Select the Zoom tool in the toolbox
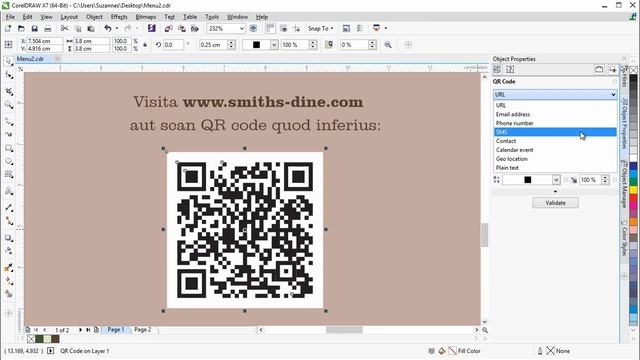Image resolution: width=640 pixels, height=360 pixels. tap(9, 105)
